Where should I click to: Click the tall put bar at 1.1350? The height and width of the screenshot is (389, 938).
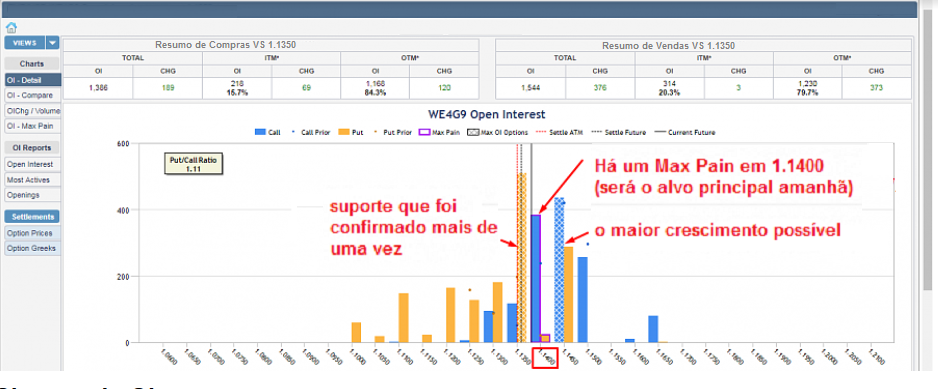pos(522,258)
